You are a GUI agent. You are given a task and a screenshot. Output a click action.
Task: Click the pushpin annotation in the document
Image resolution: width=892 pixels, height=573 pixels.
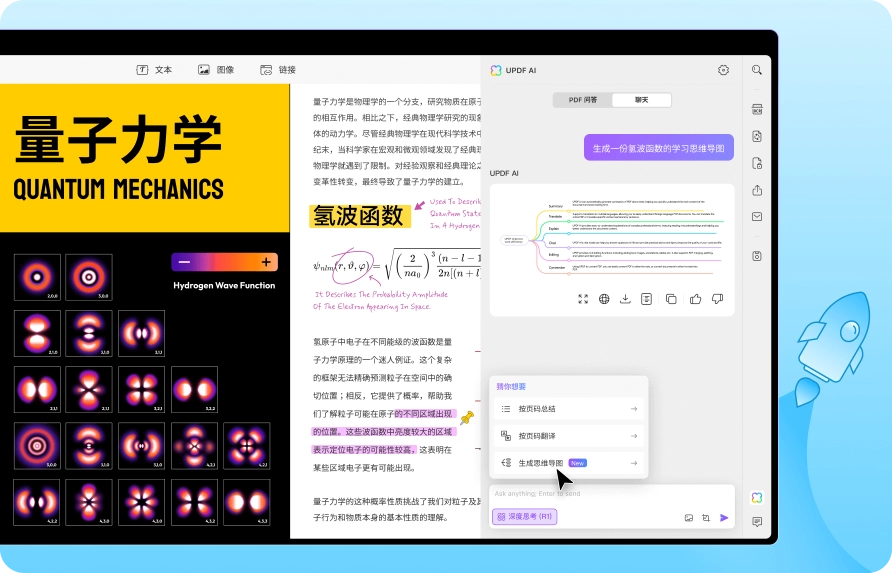(x=467, y=418)
